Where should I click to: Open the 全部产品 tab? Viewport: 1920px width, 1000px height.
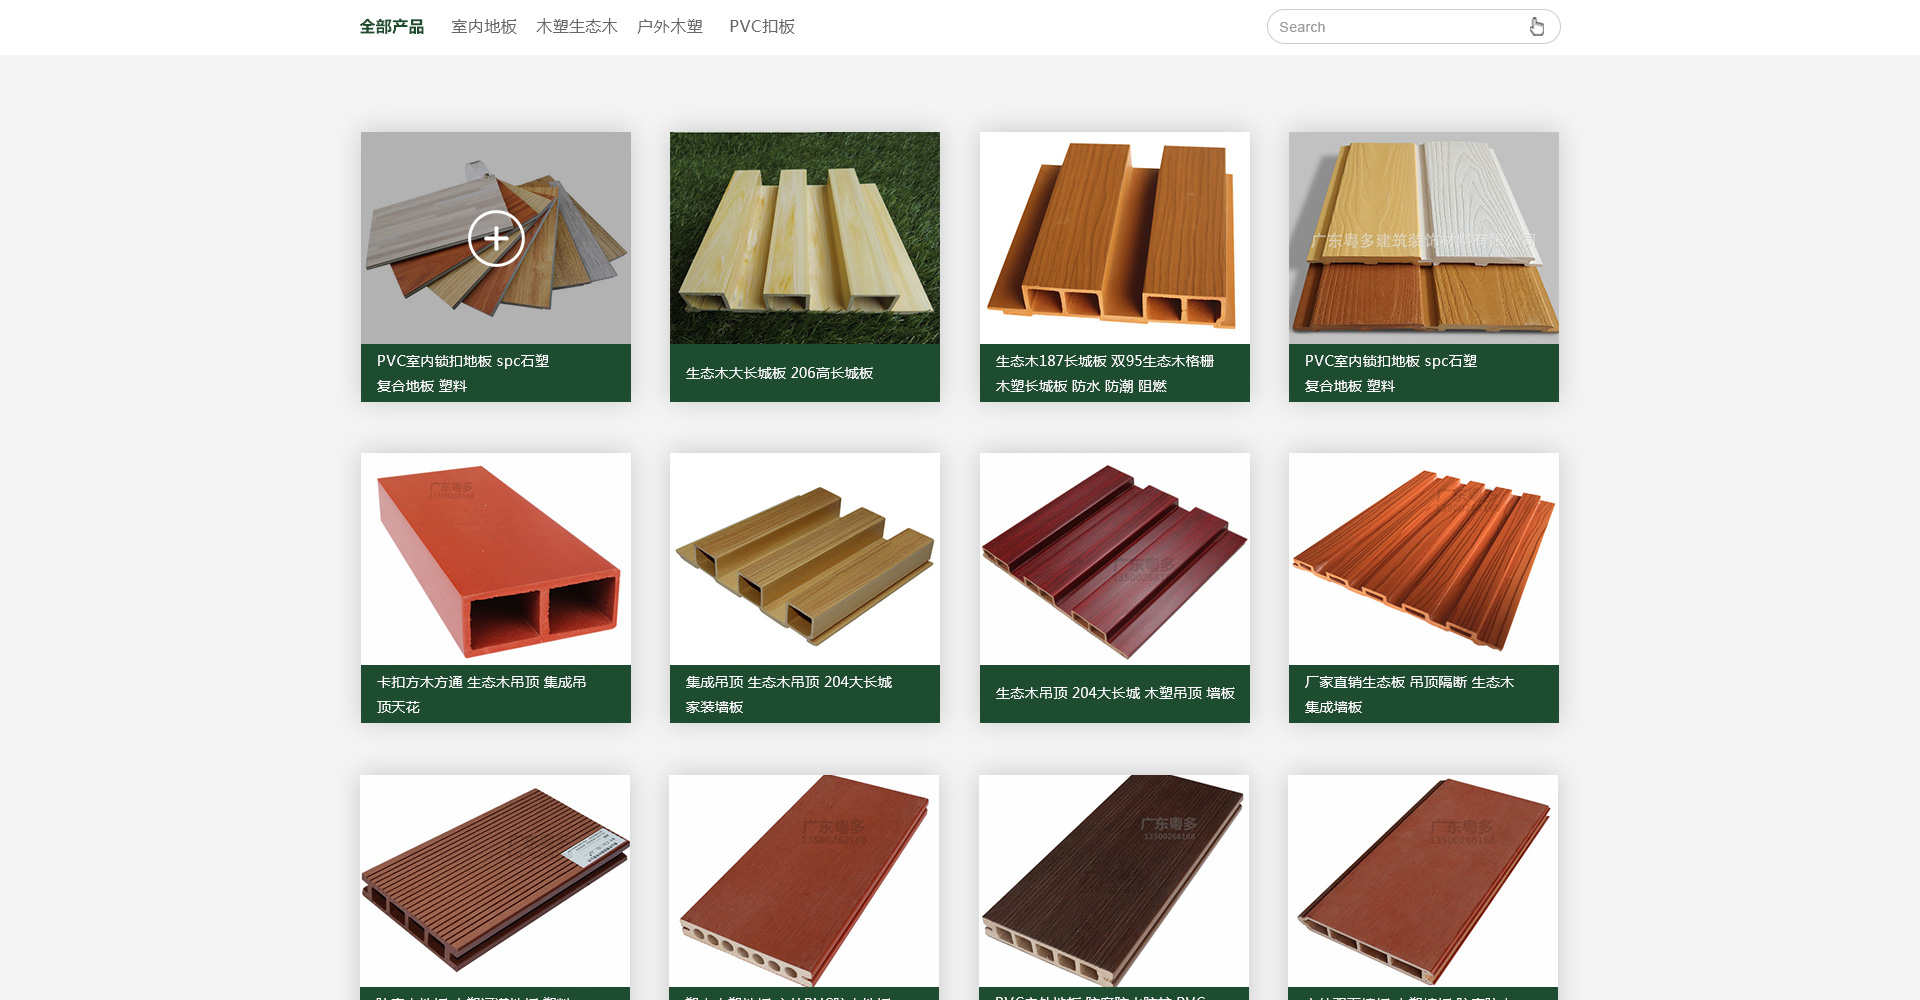tap(392, 27)
